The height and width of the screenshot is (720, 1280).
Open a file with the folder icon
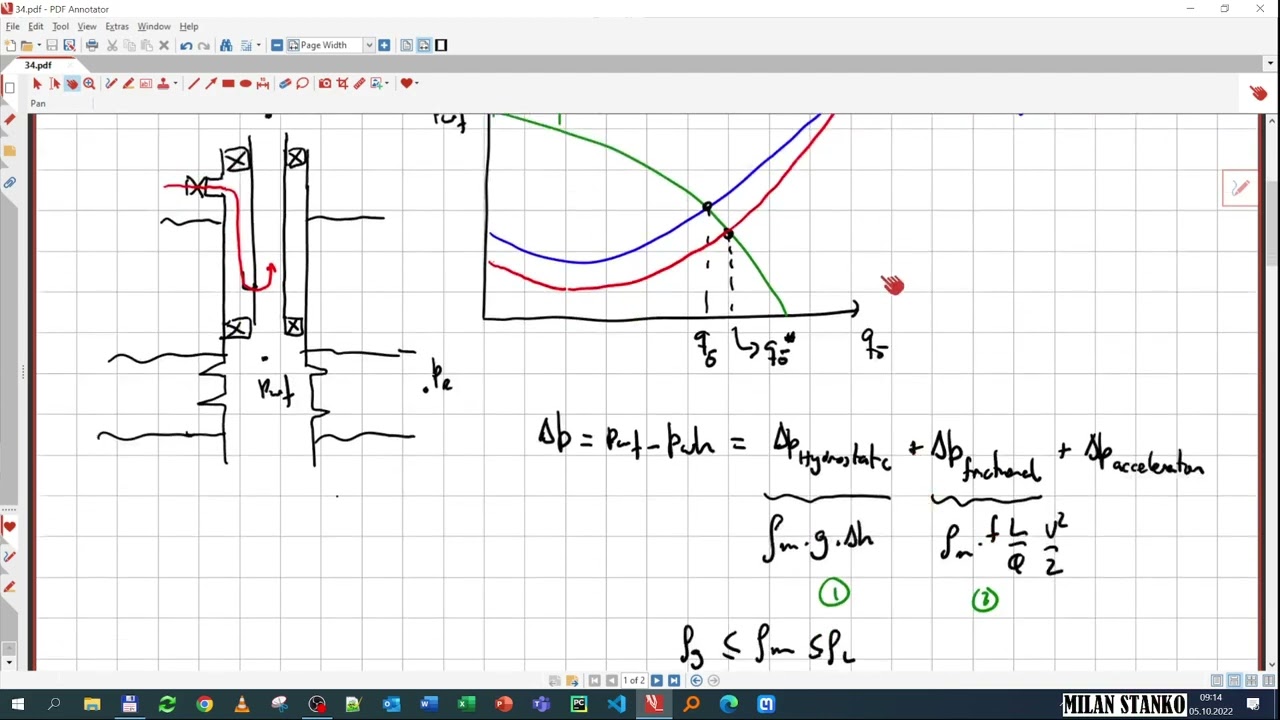click(26, 45)
